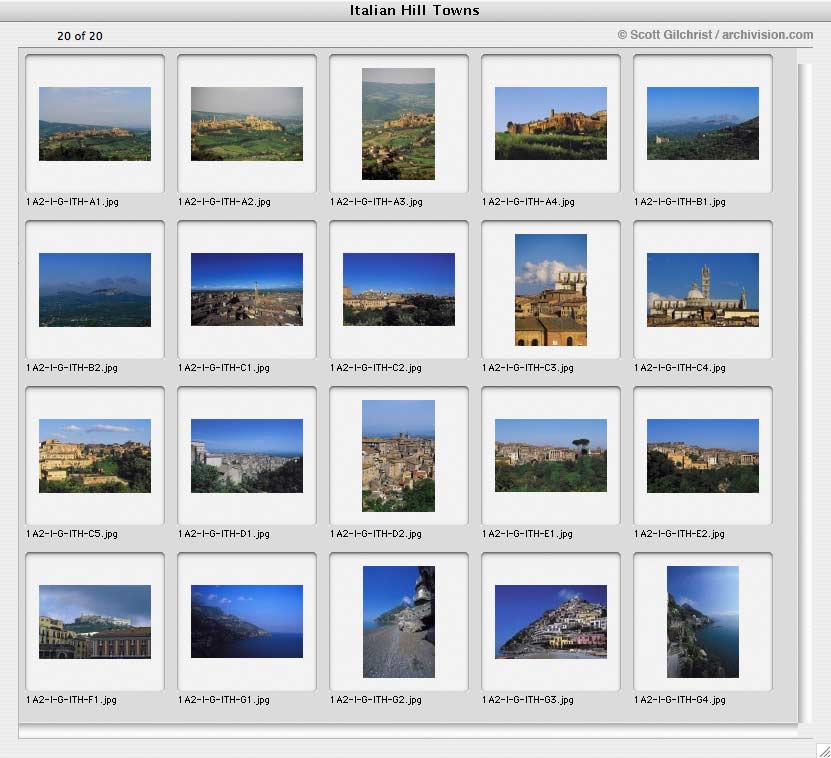The height and width of the screenshot is (758, 831).
Task: Select the 1A2-I-G-ITH-A2.jpg slide thumbnail
Action: (247, 124)
